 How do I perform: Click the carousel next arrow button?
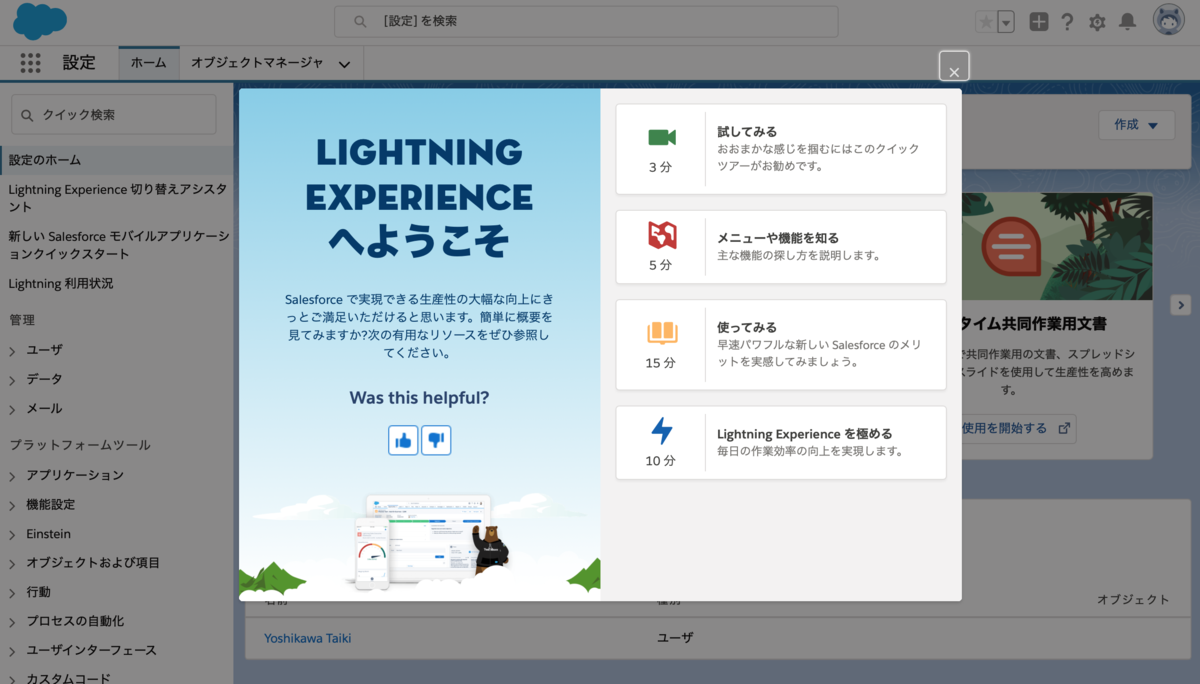tap(1180, 305)
